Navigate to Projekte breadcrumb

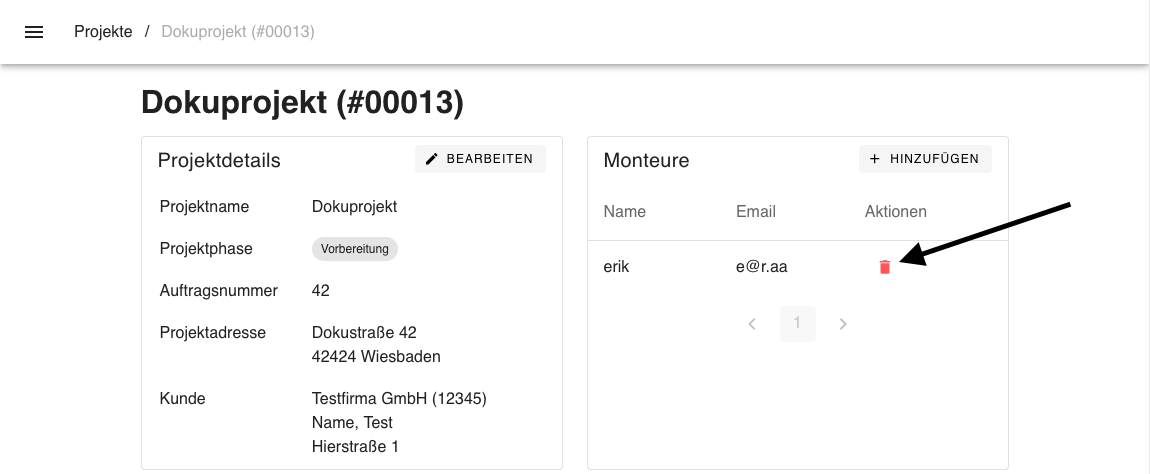103,32
